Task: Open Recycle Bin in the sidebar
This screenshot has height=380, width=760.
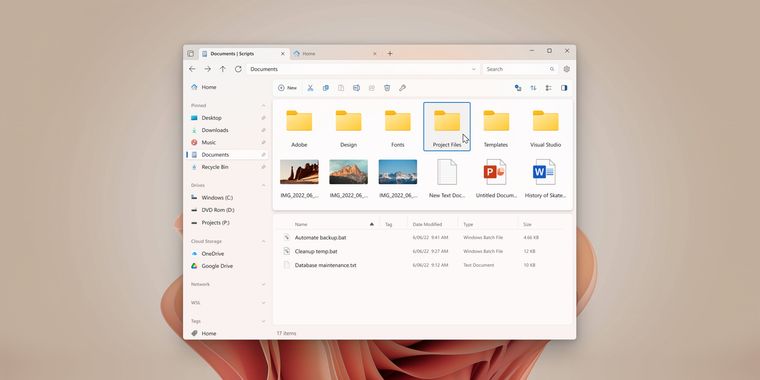Action: 227,167
